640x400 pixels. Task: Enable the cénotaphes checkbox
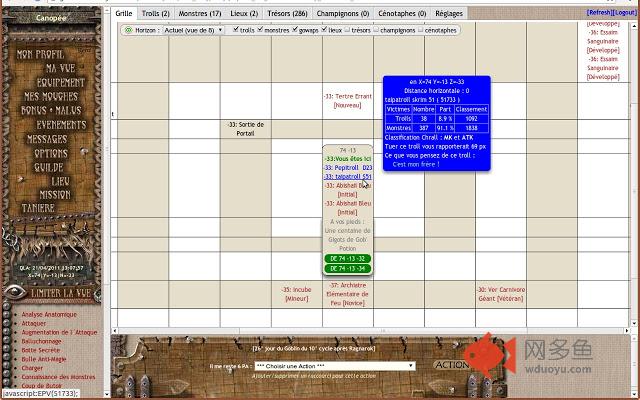420,29
